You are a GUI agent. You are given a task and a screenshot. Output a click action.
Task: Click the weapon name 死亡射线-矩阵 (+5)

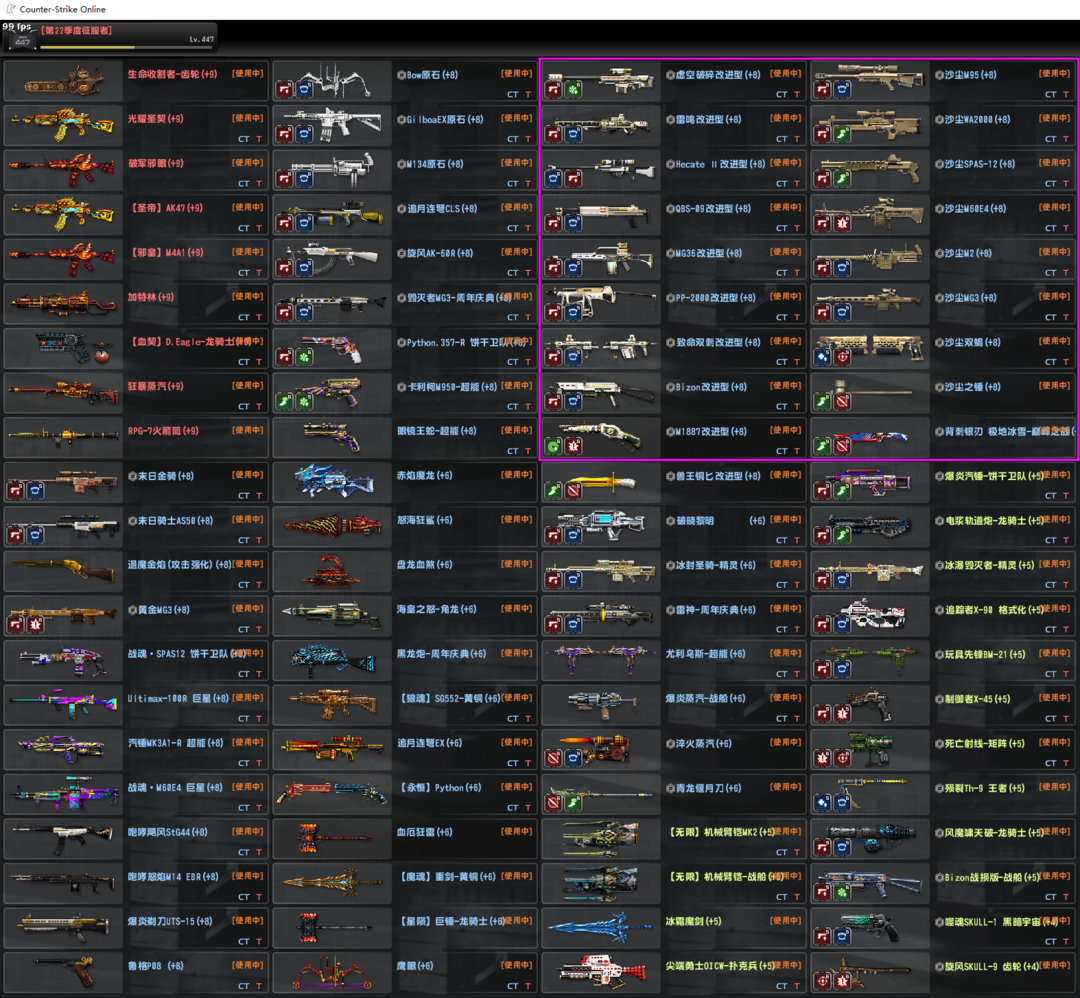click(984, 743)
